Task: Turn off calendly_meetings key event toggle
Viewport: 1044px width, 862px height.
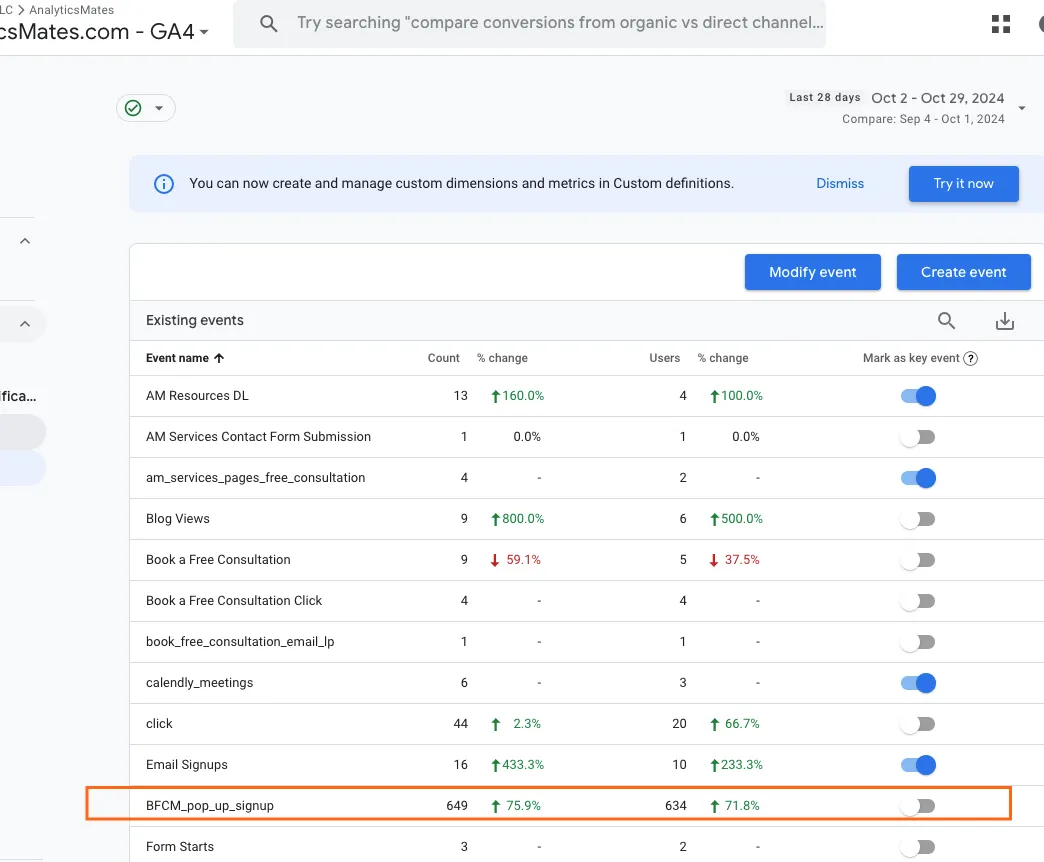Action: click(918, 683)
